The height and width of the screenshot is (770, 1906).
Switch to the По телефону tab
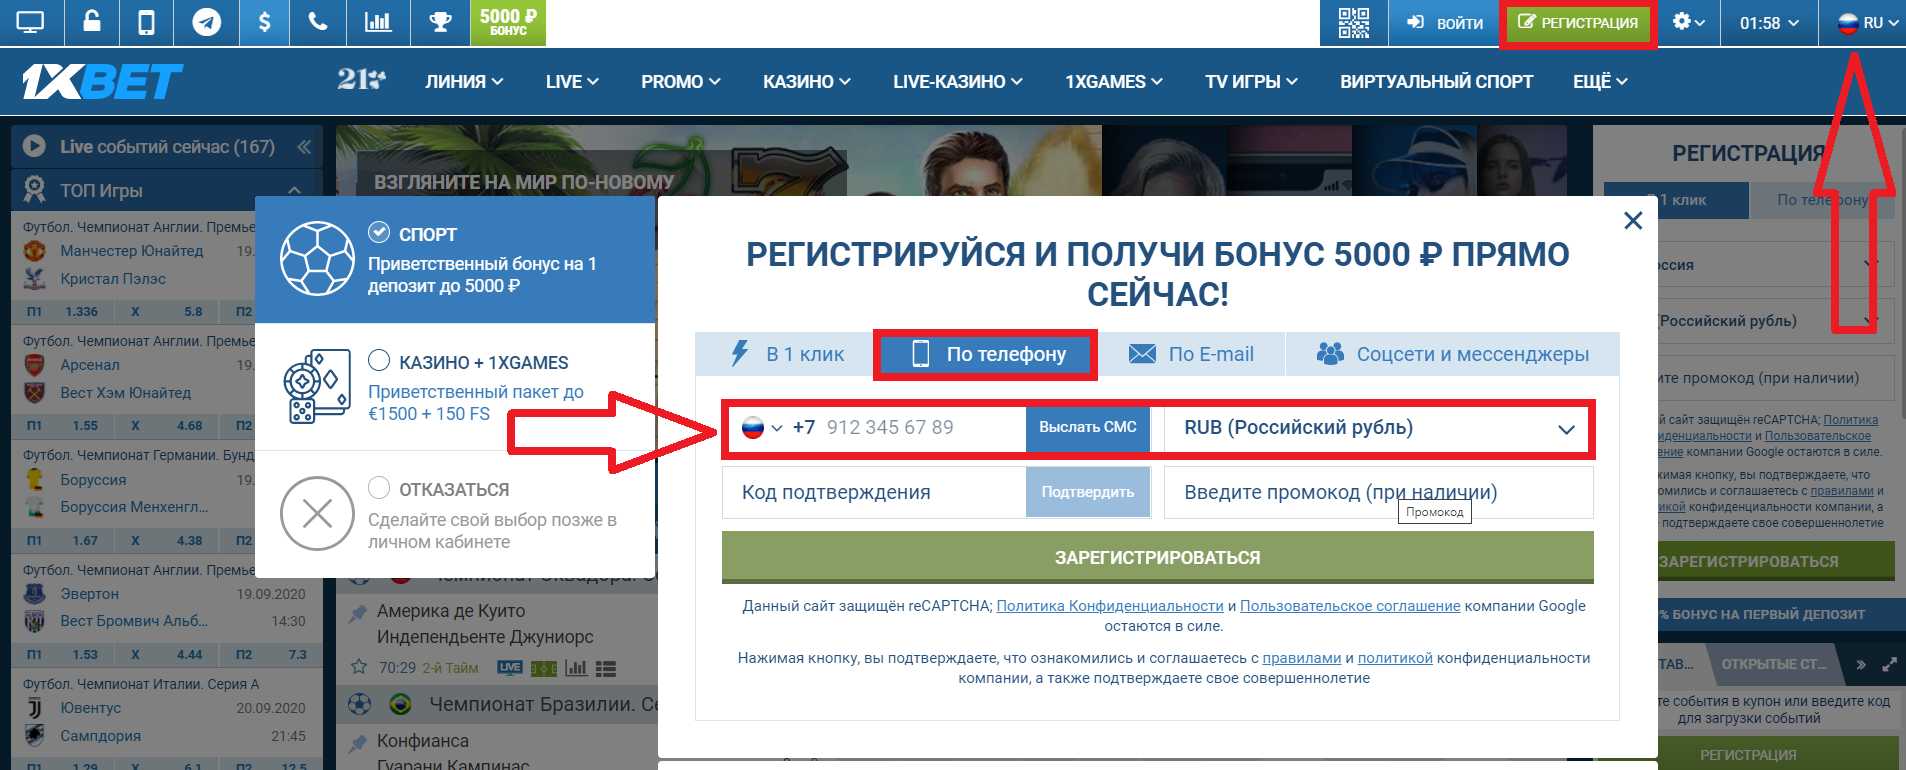[985, 354]
